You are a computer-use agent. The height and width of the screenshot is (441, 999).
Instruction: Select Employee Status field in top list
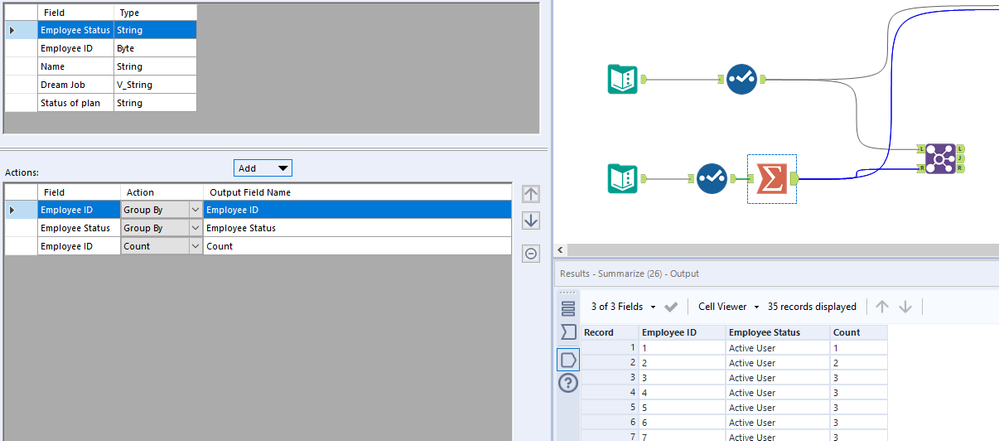tap(75, 30)
